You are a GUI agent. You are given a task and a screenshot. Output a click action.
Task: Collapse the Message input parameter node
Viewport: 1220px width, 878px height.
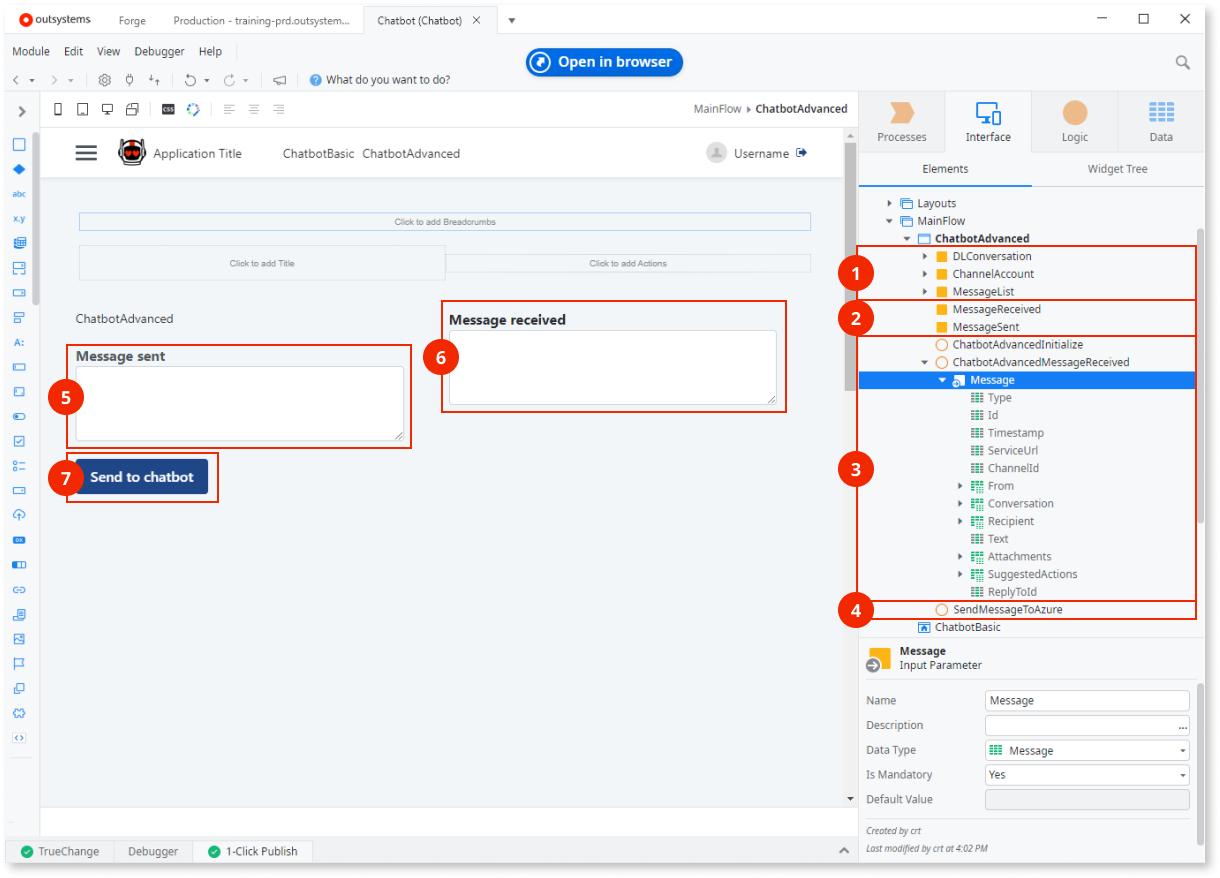point(940,379)
